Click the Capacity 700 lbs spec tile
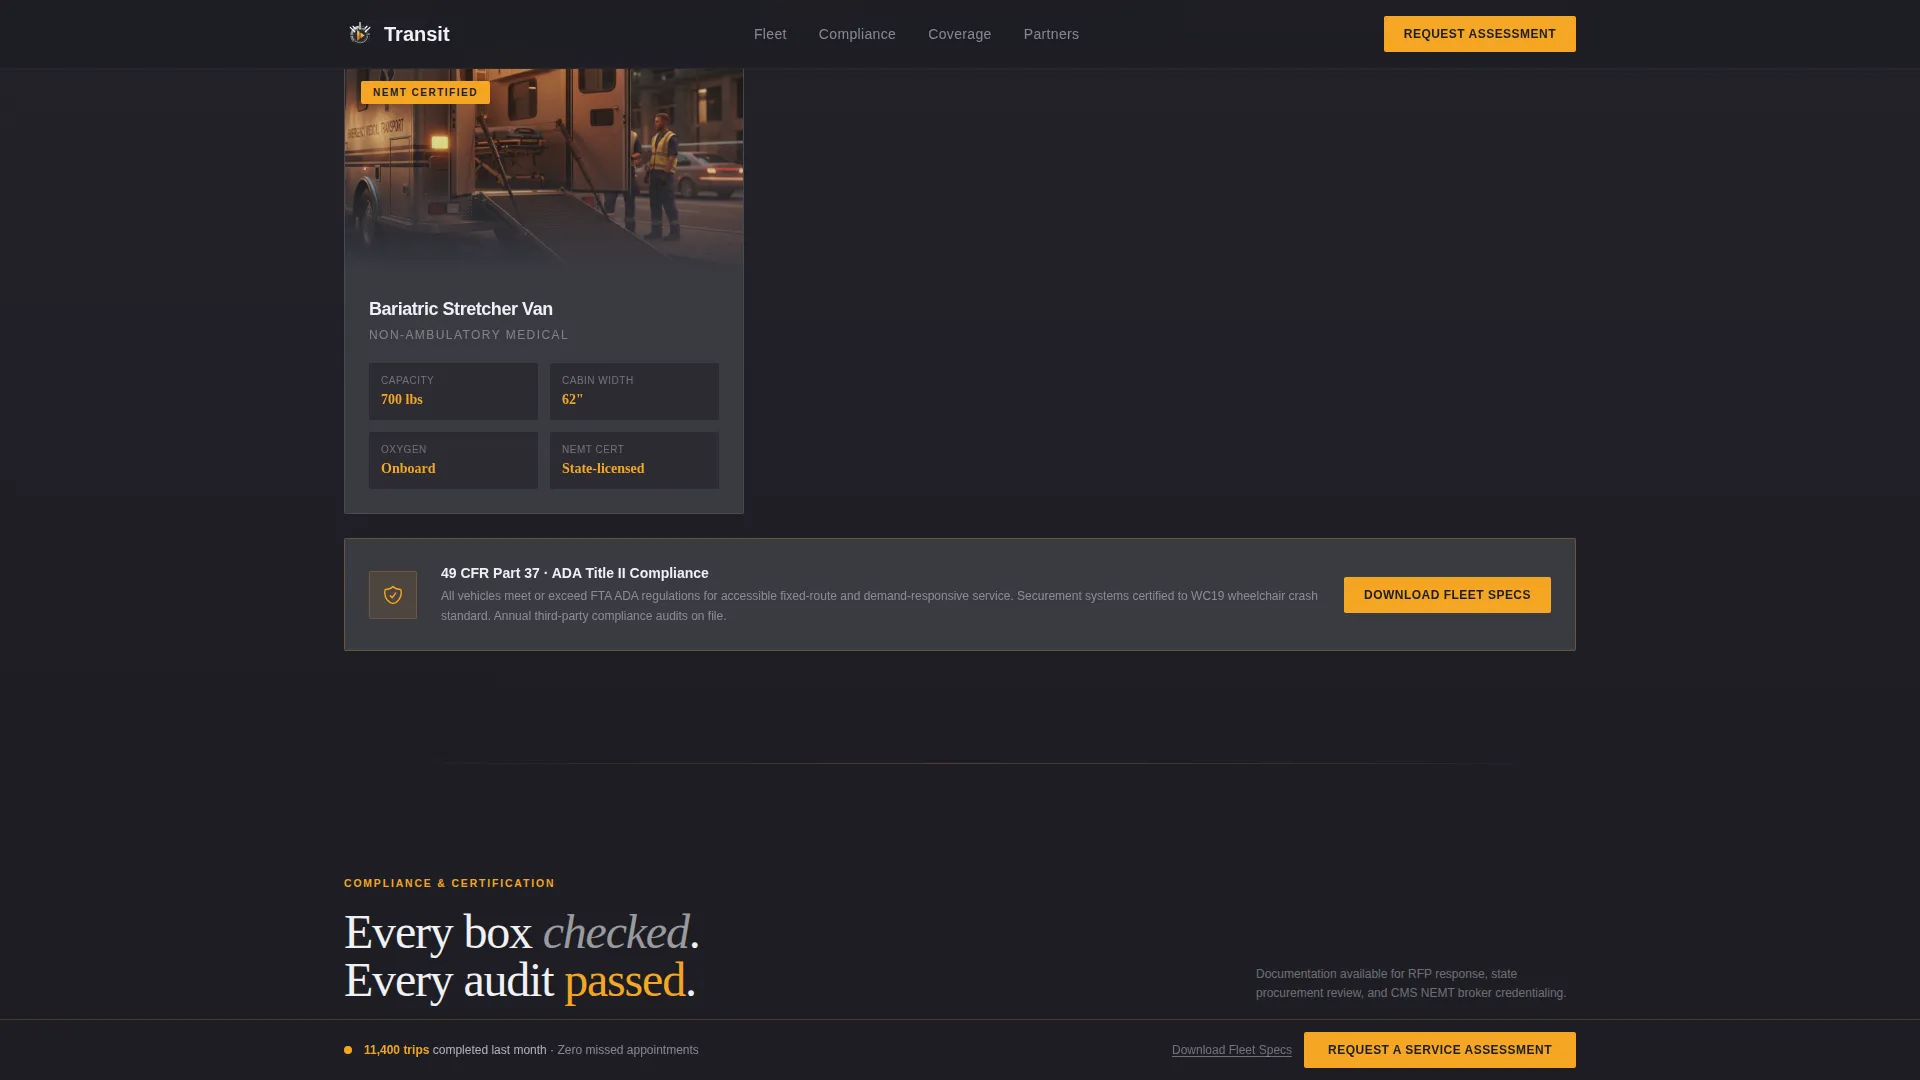The height and width of the screenshot is (1080, 1920). [453, 391]
